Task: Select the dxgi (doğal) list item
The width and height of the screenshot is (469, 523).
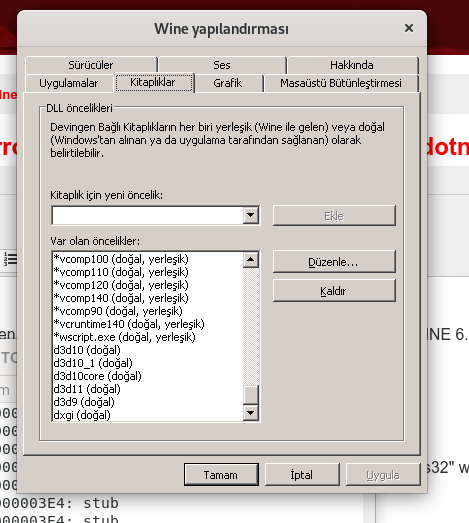Action: pyautogui.click(x=82, y=415)
